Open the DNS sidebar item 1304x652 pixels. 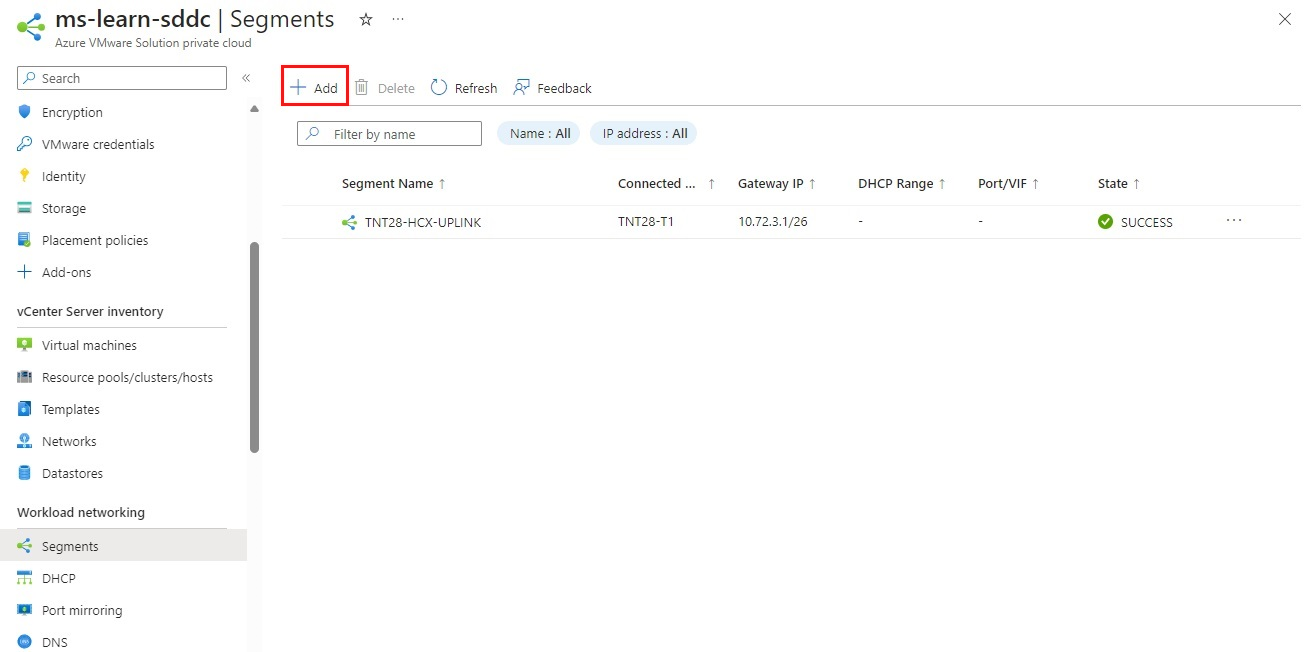55,641
